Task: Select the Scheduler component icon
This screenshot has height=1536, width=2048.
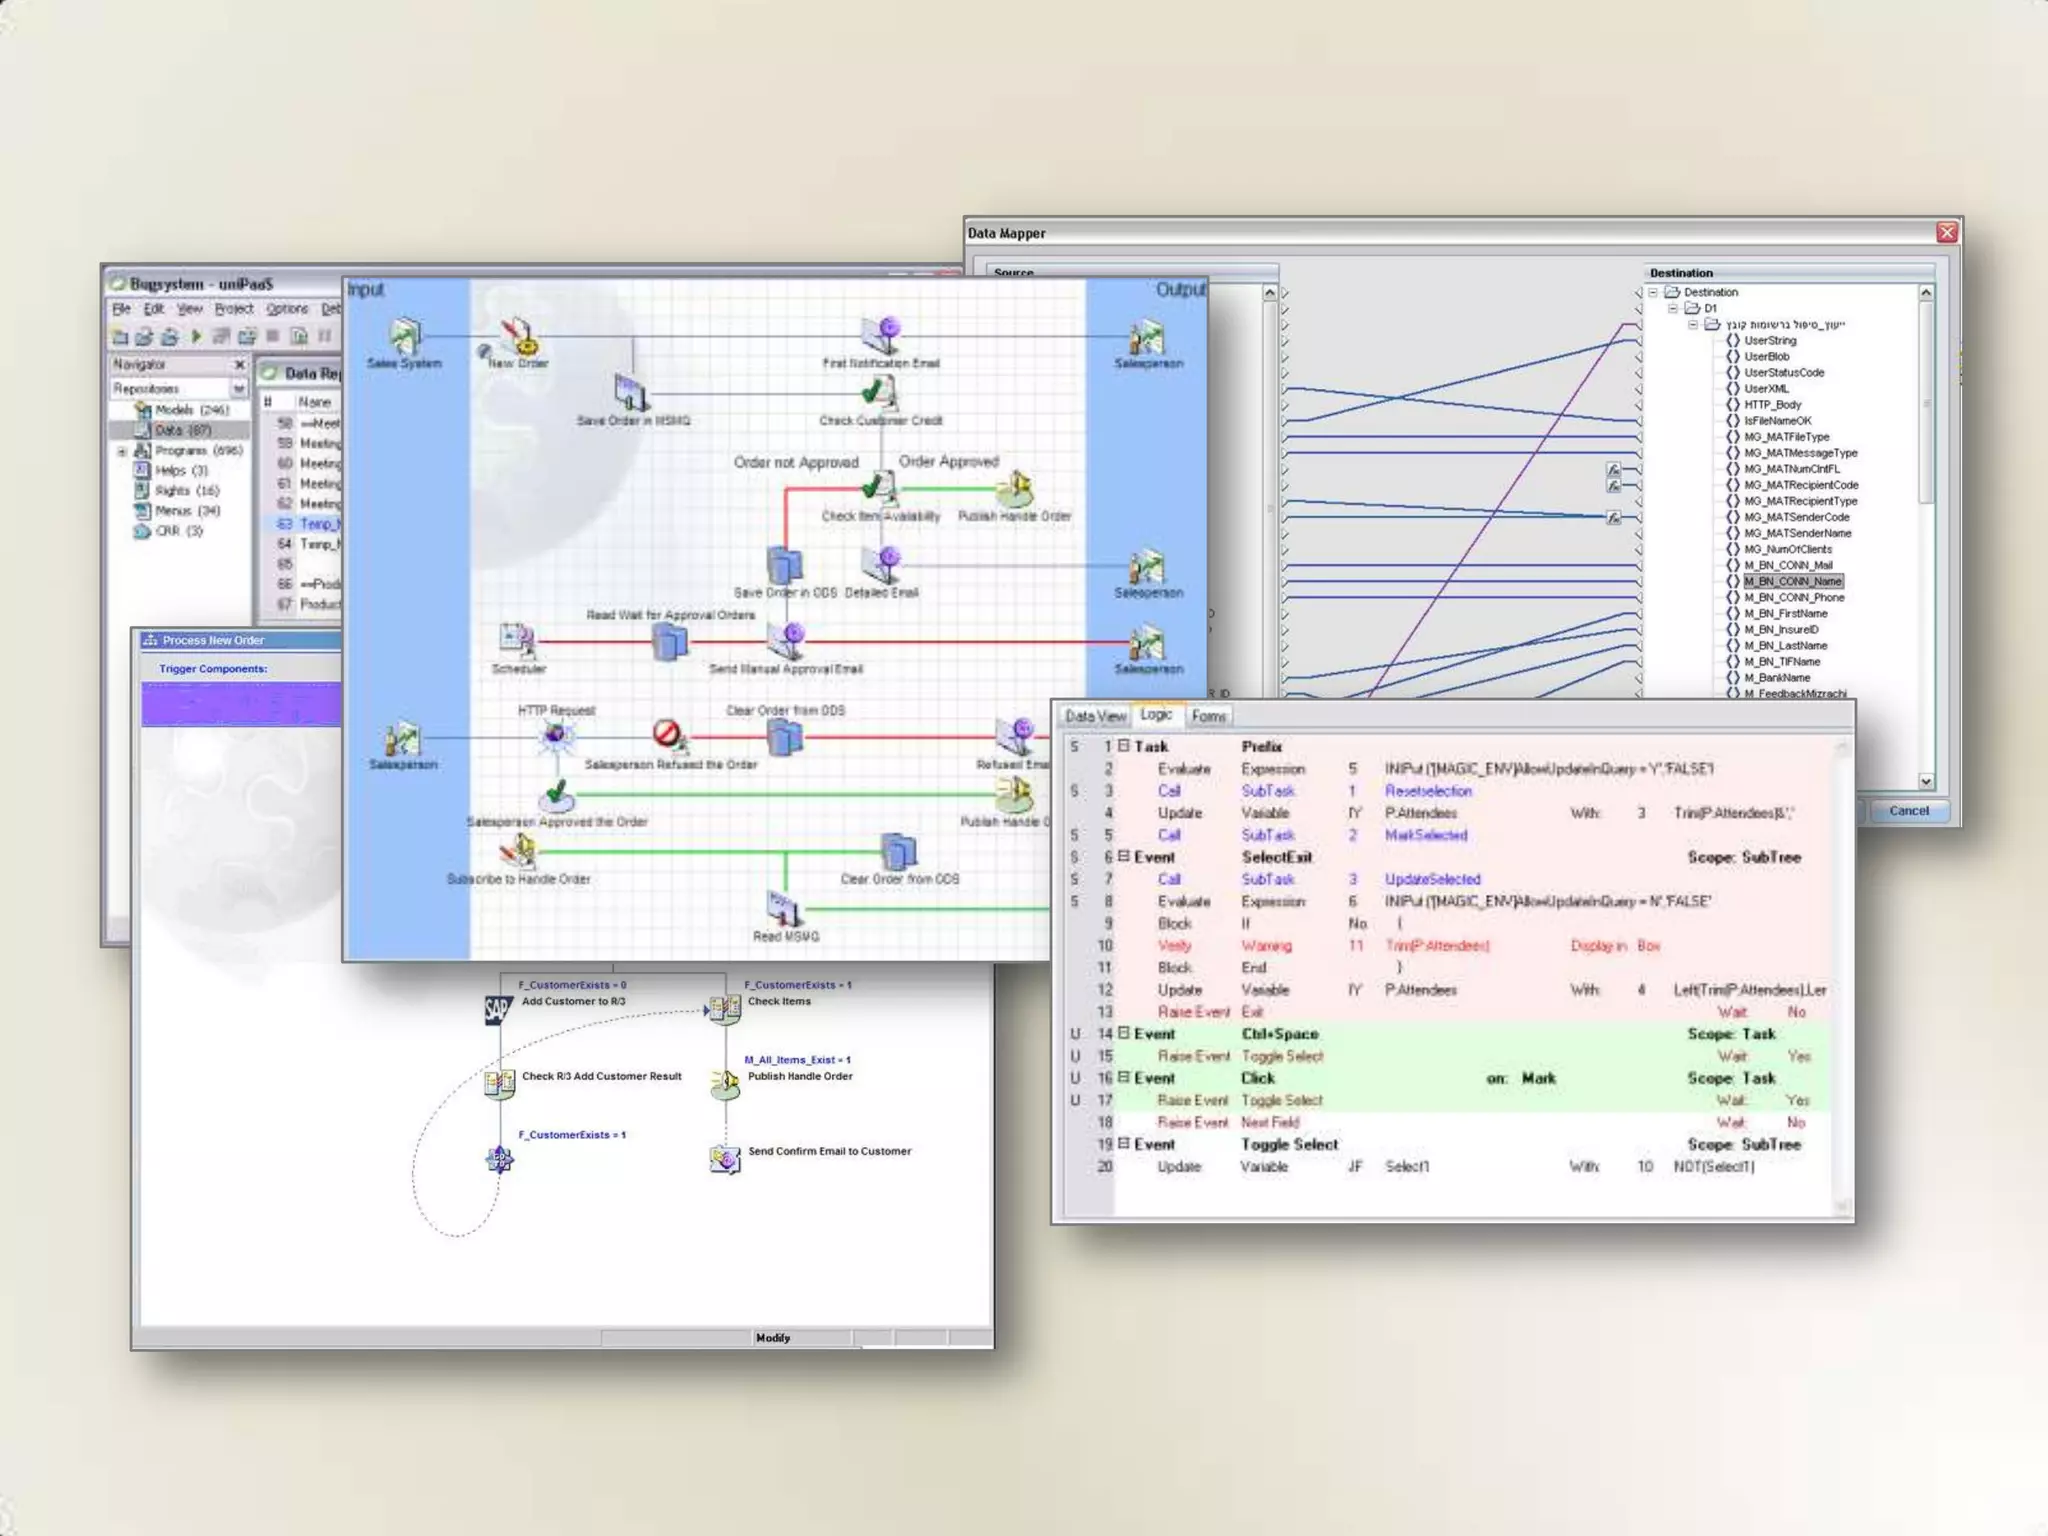Action: (x=517, y=640)
